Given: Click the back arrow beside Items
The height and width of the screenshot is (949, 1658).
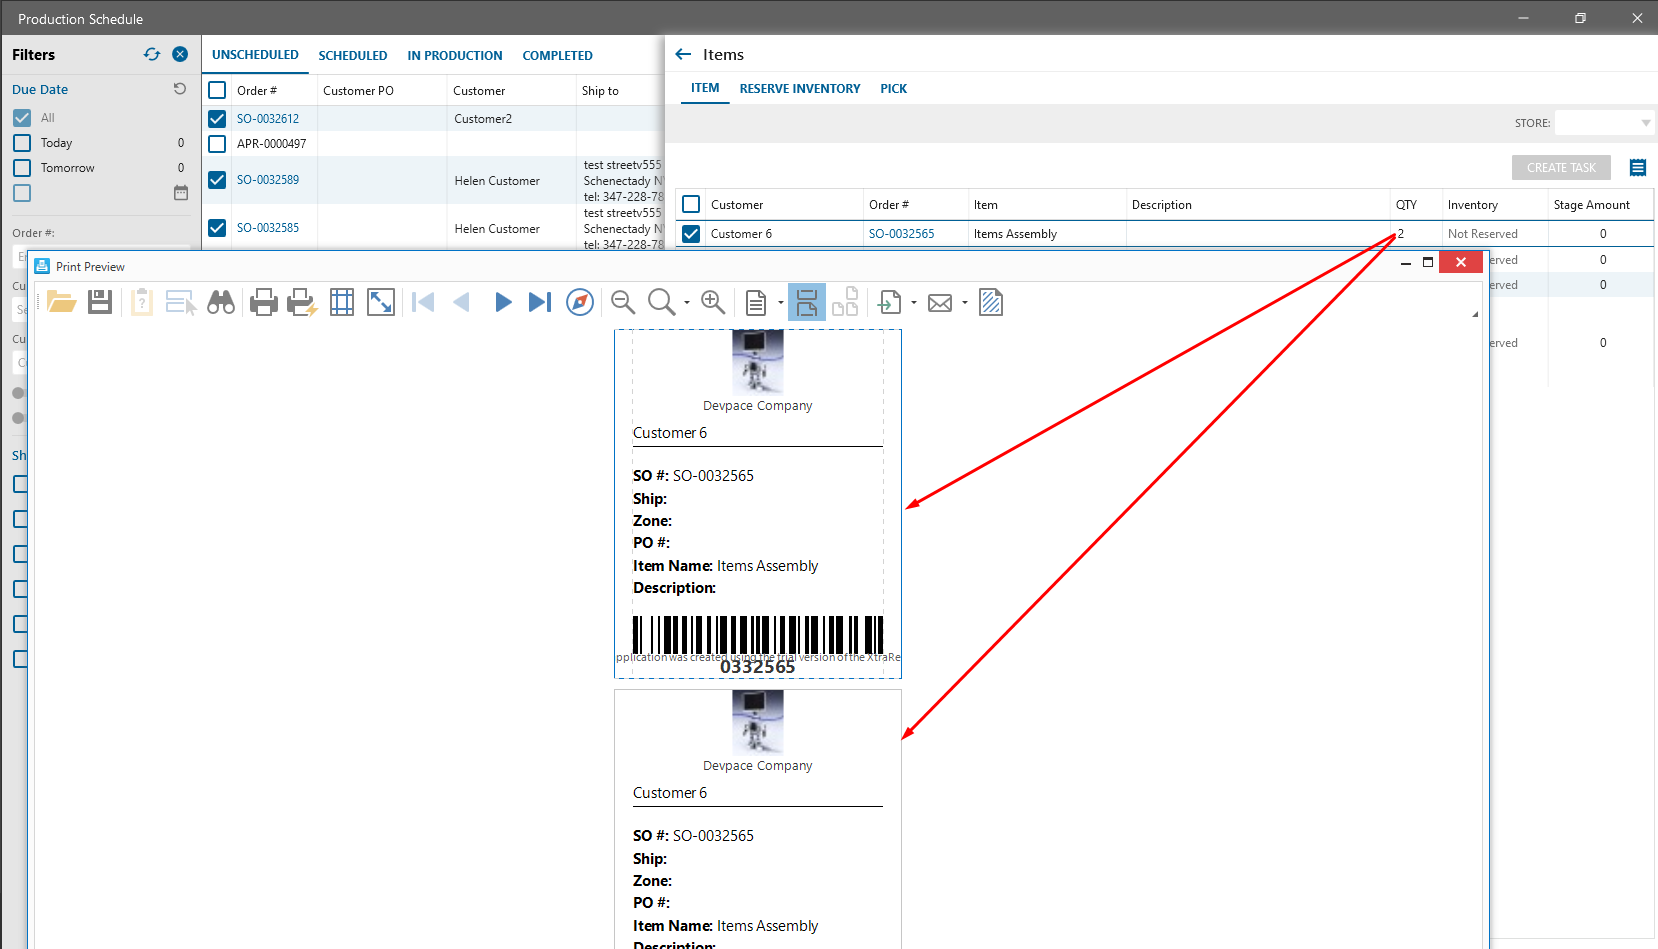Looking at the screenshot, I should pos(684,55).
